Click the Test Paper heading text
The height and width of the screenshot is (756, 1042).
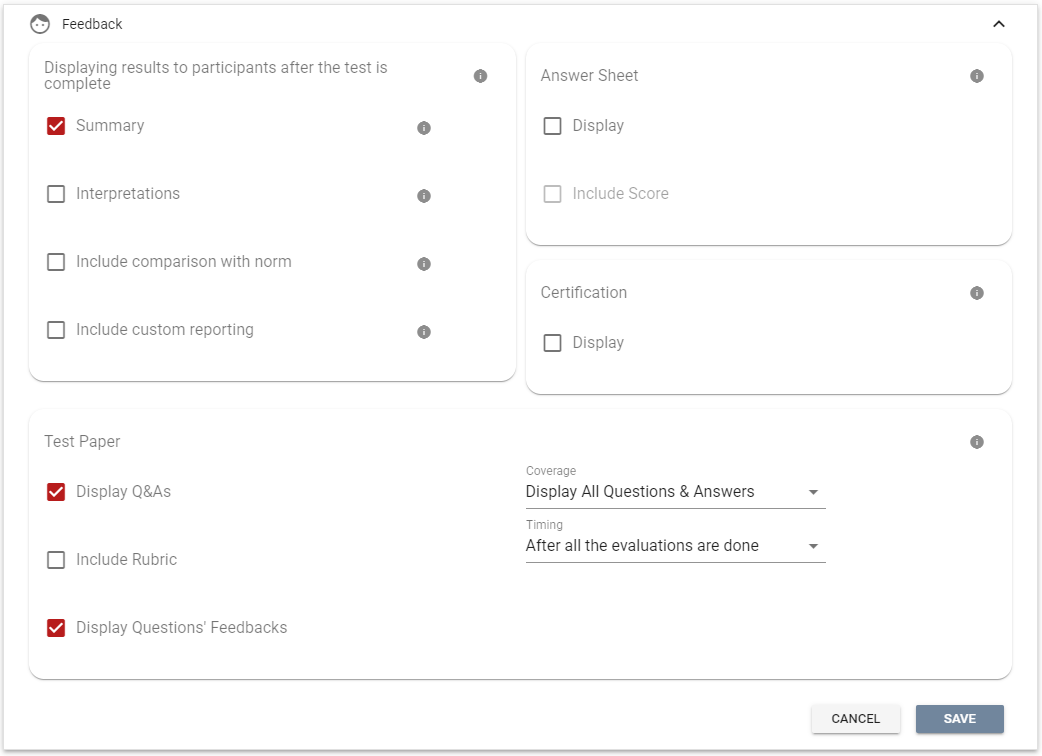click(82, 442)
